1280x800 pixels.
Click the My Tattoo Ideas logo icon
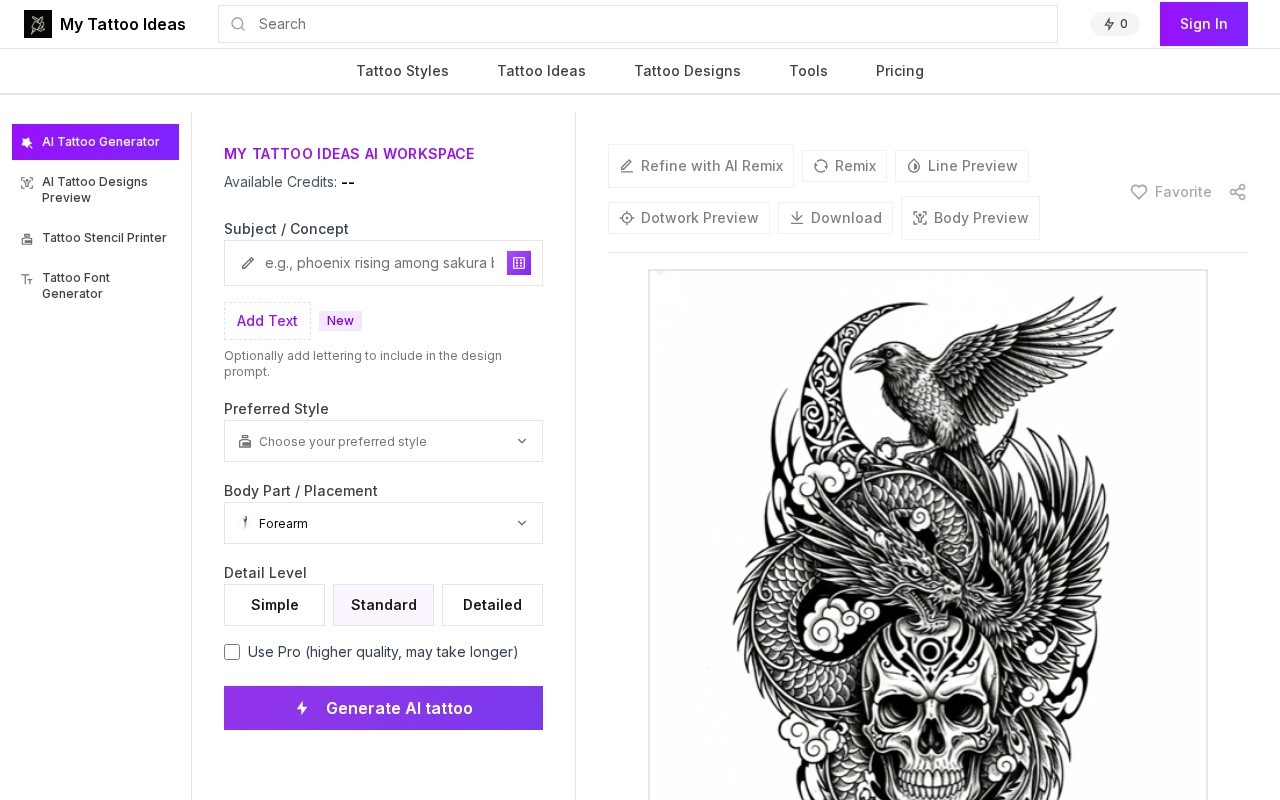tap(38, 24)
